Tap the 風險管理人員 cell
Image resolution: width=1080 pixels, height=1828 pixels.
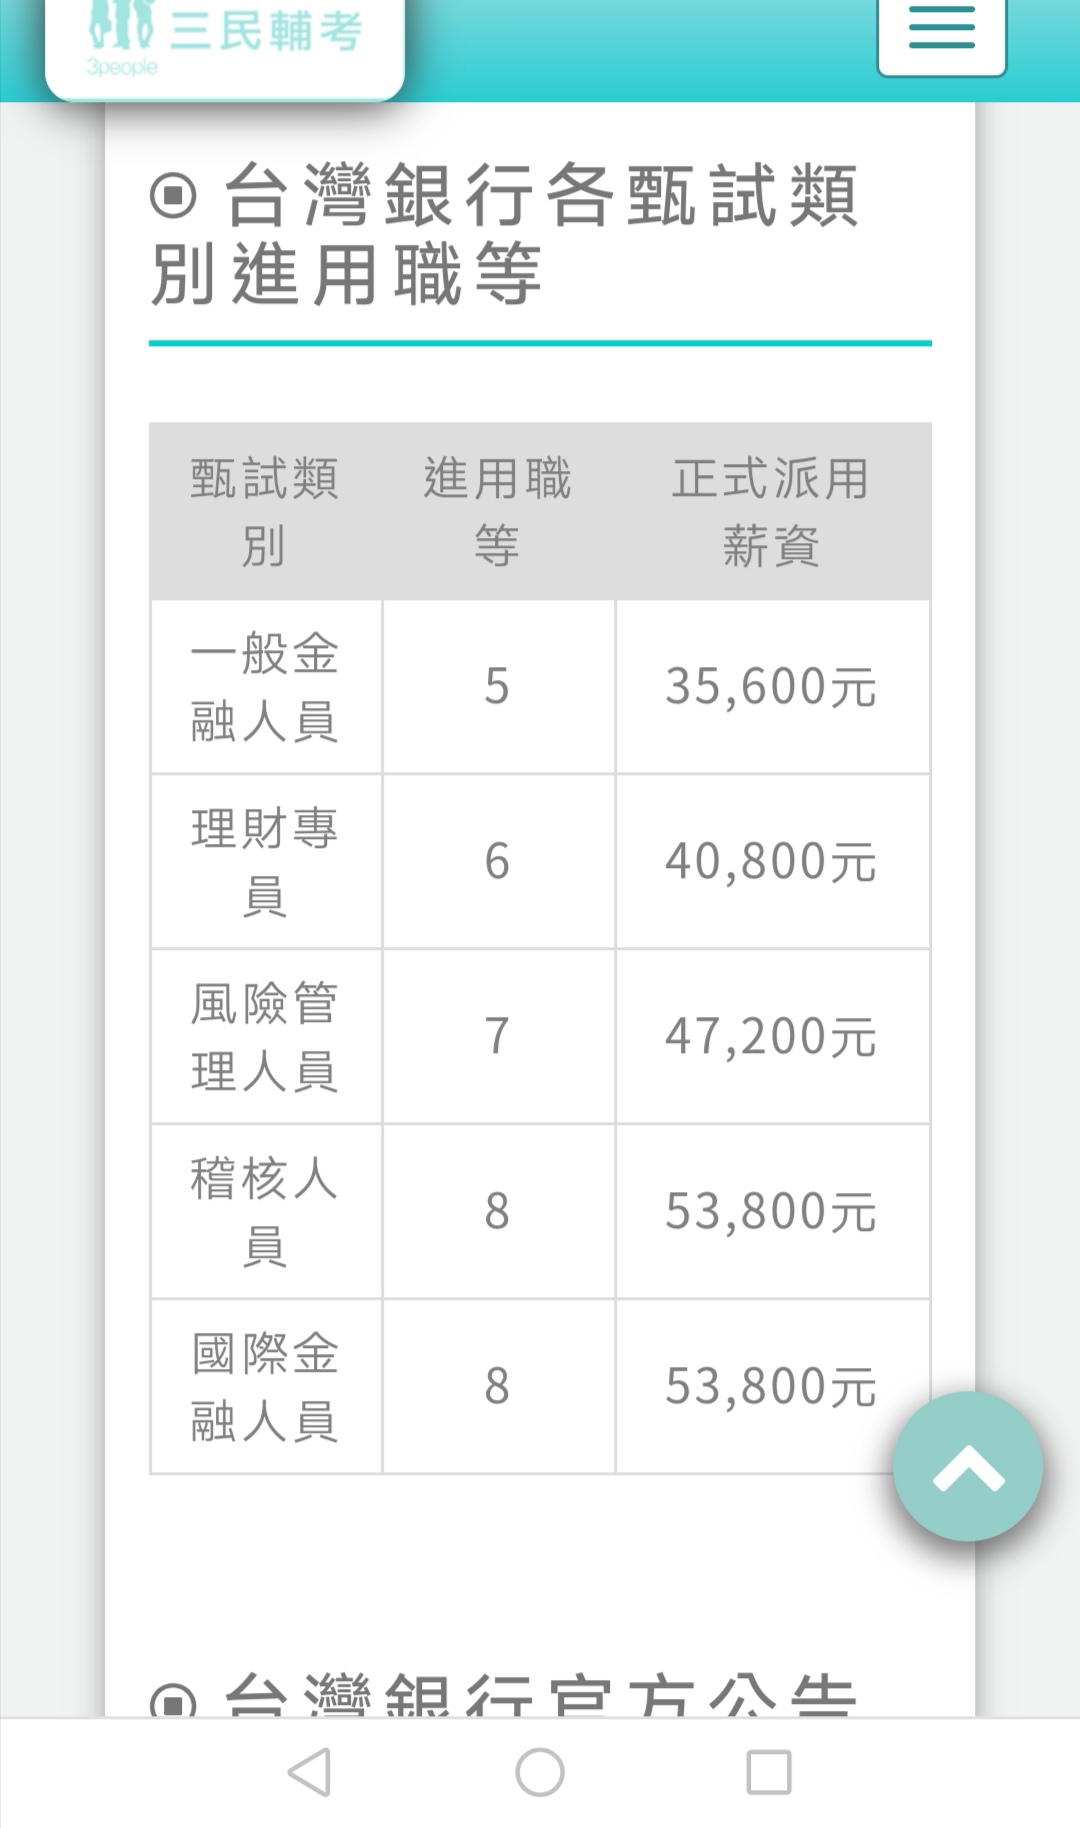[x=265, y=1036]
